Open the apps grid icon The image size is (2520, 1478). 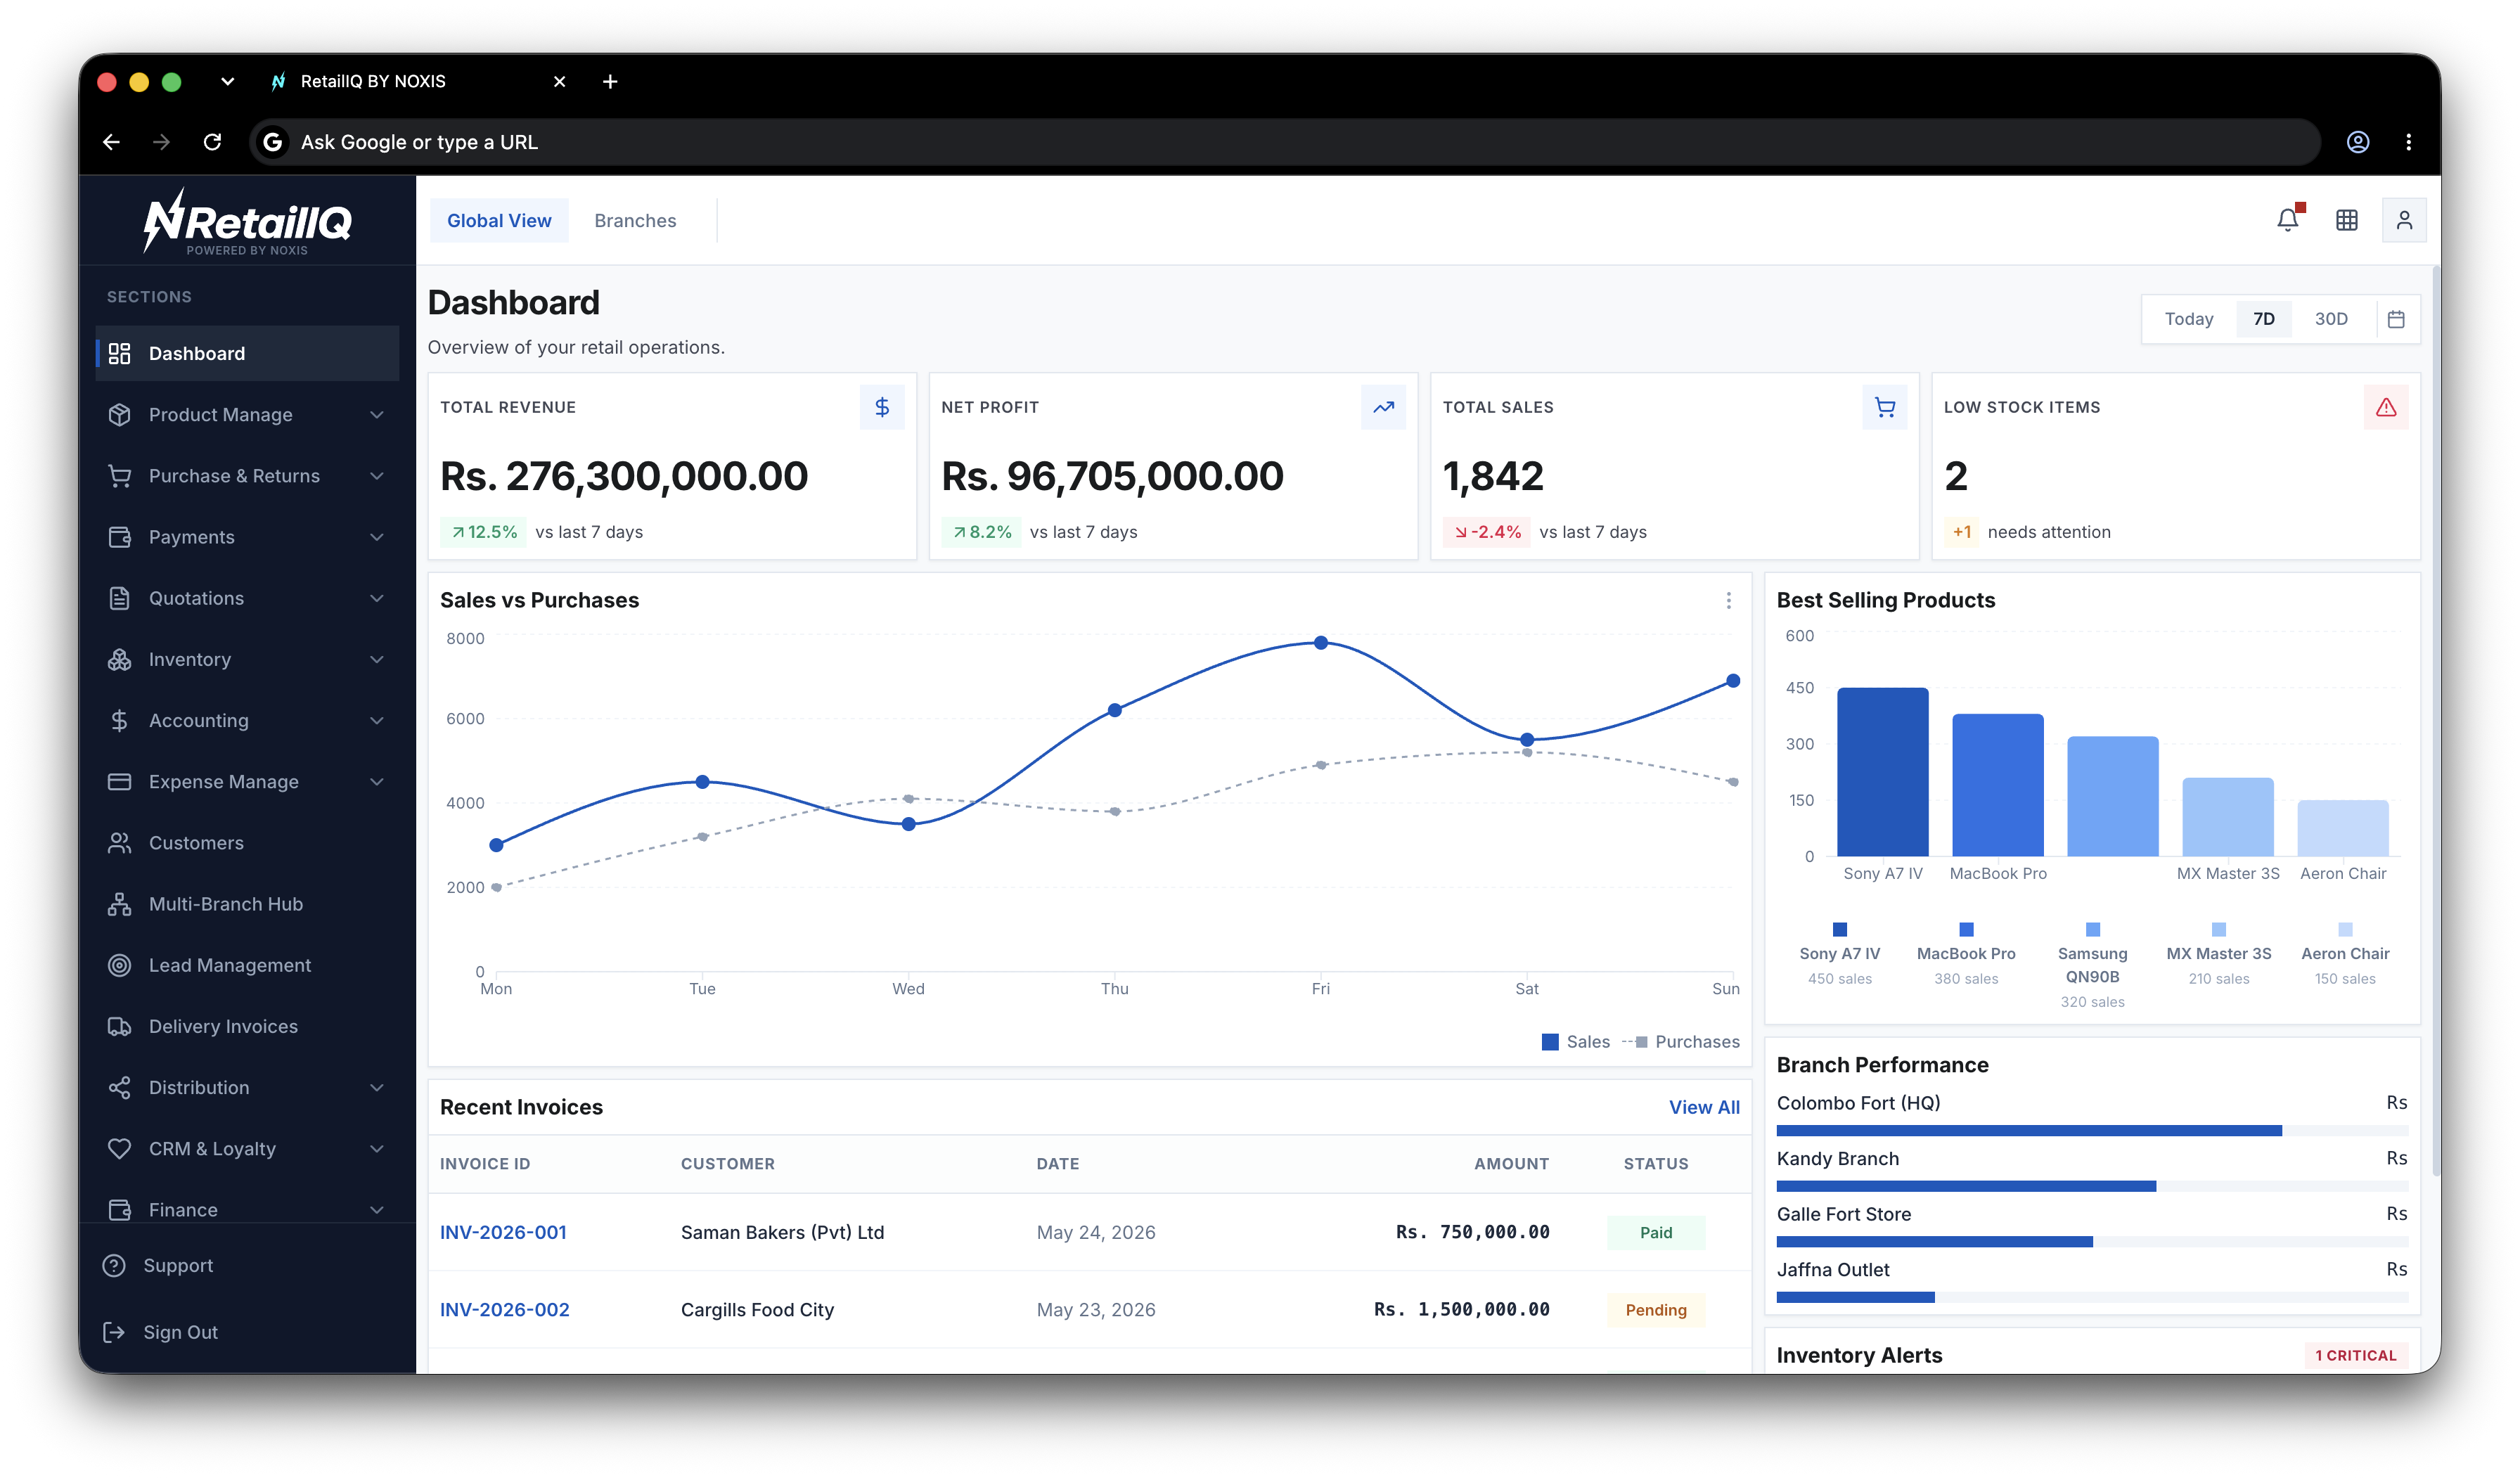point(2346,220)
